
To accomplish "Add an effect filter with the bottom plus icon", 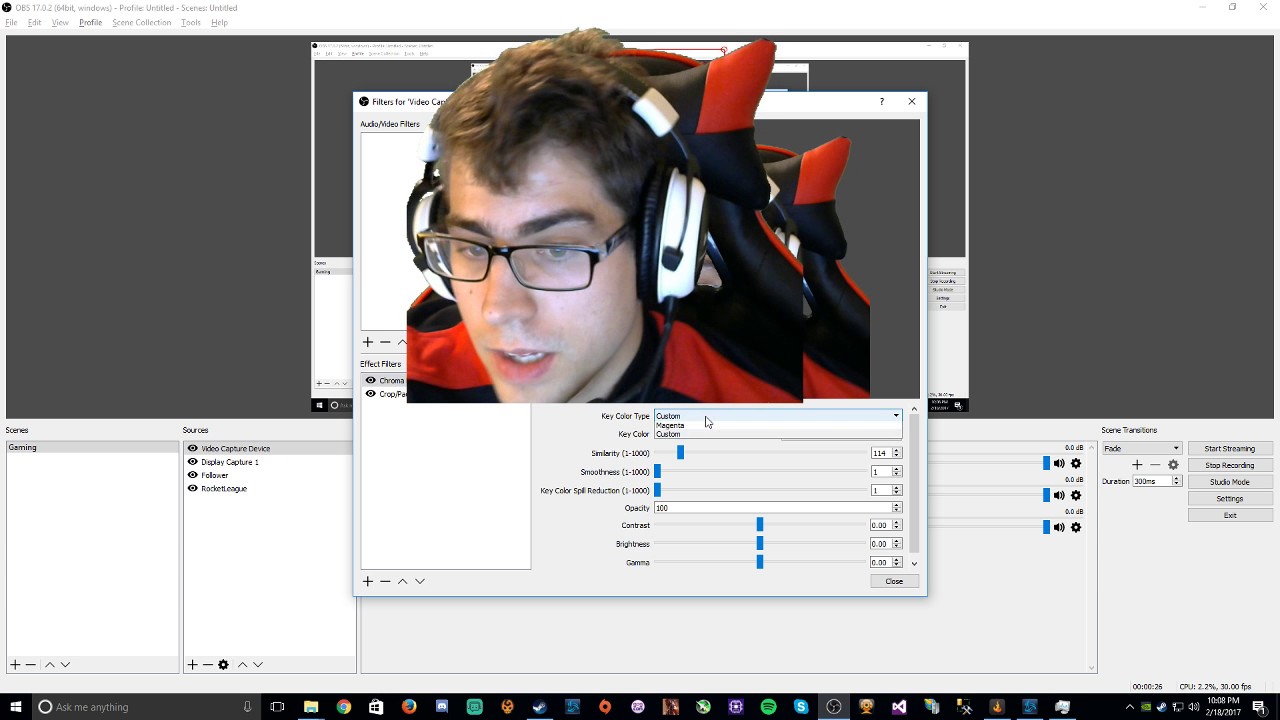I will pyautogui.click(x=367, y=581).
